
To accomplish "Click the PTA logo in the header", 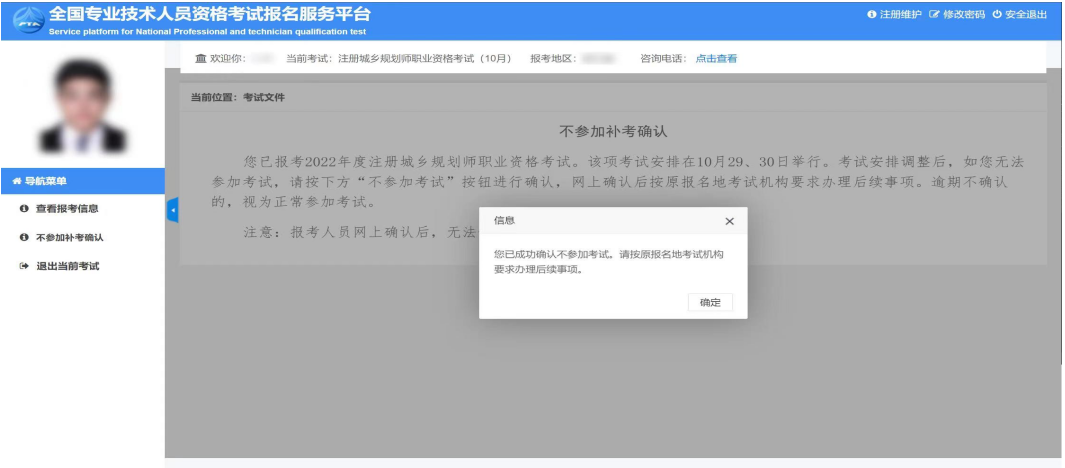I will 25,21.
